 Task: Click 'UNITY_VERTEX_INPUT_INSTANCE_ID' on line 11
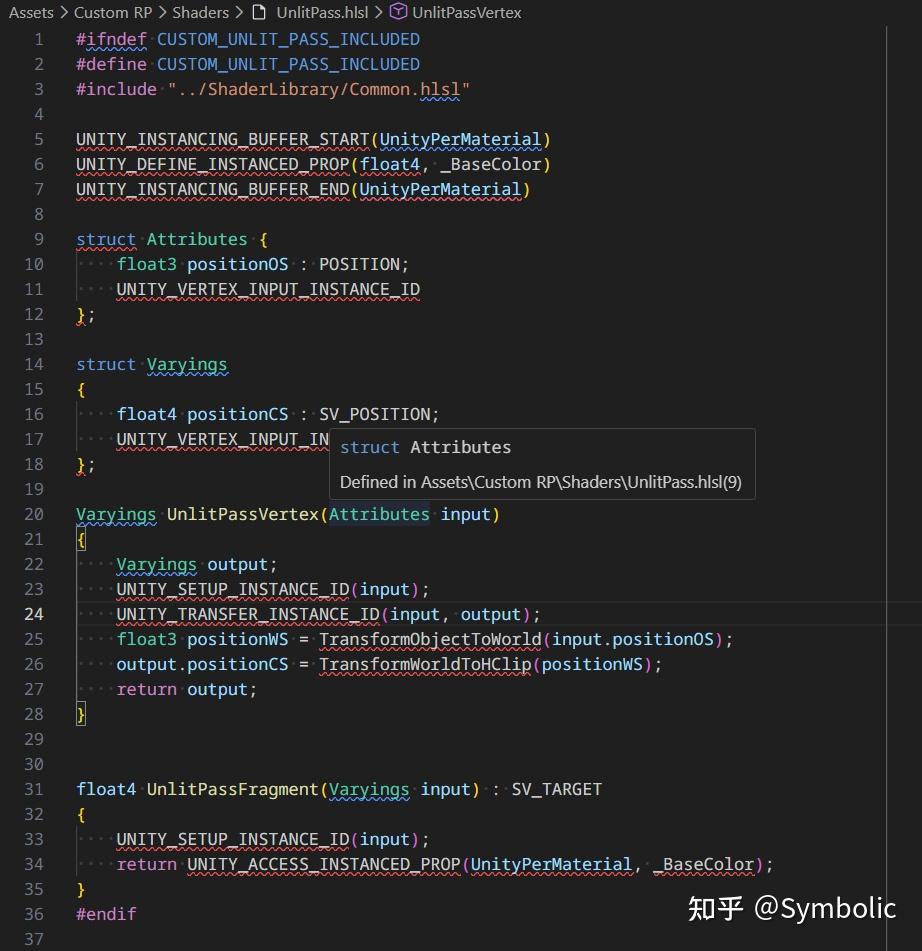[x=268, y=289]
